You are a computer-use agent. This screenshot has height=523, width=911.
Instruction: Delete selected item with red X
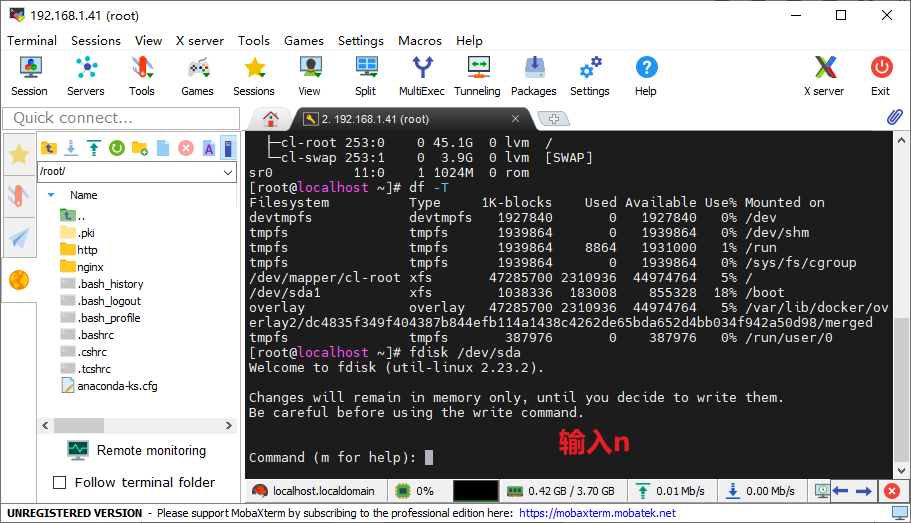click(x=186, y=148)
